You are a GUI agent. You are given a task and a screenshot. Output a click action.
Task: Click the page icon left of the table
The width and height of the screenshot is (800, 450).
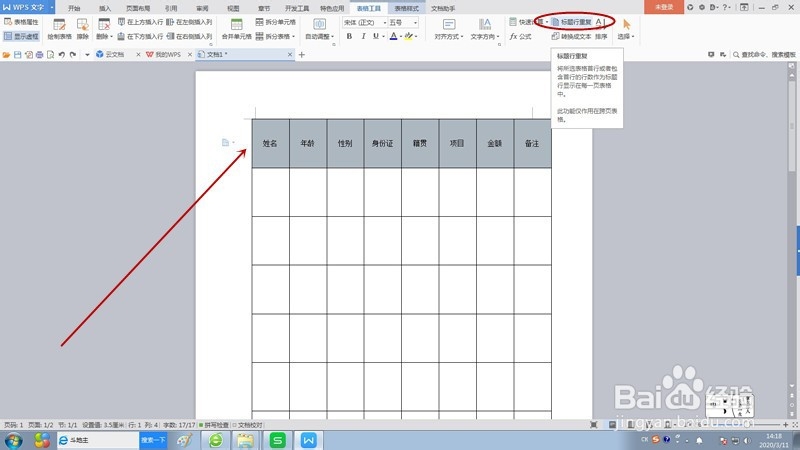tap(226, 142)
